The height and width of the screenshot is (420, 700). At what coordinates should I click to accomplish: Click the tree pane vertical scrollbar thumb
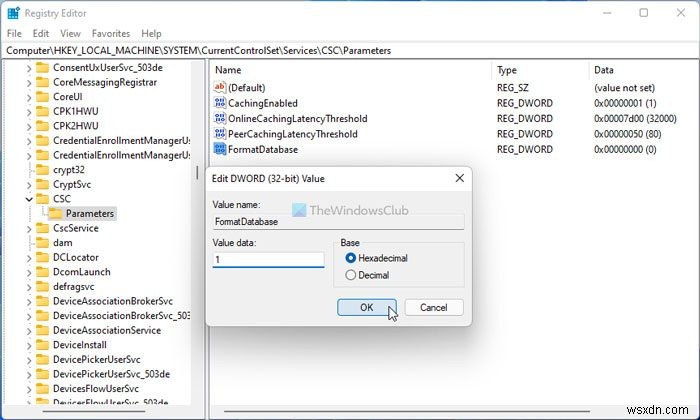point(197,173)
